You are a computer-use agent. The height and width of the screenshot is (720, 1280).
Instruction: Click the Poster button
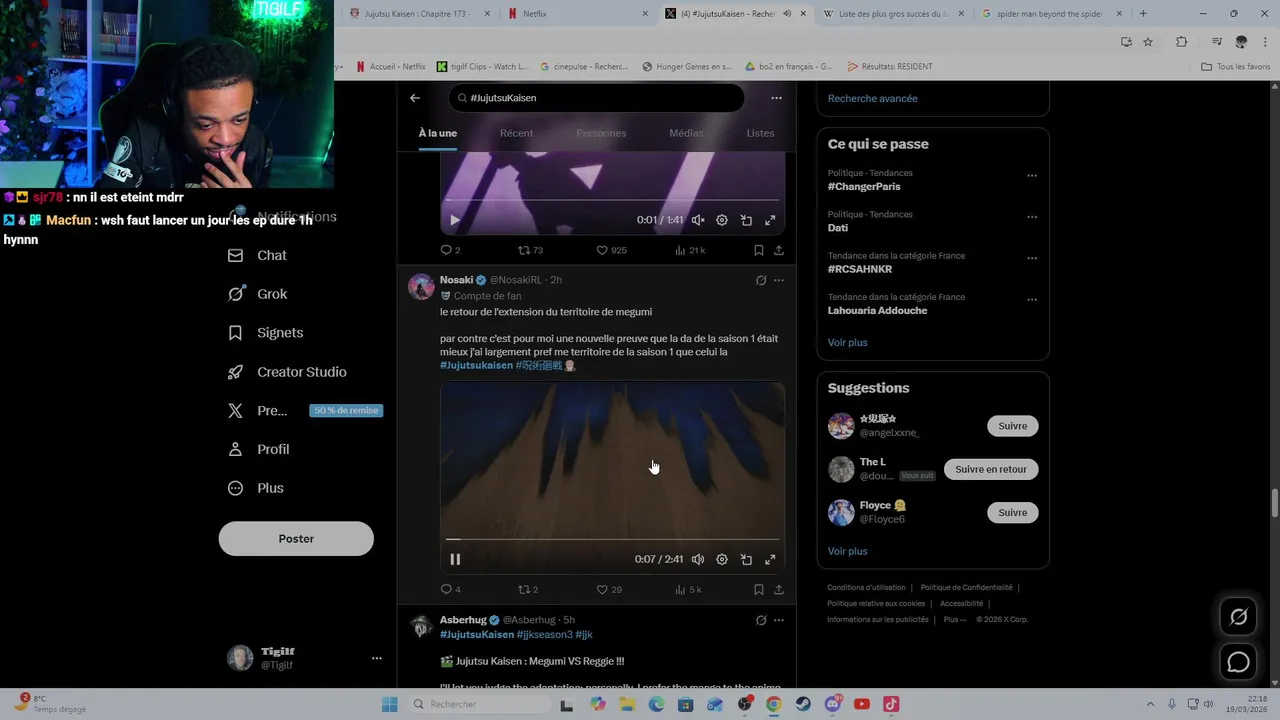(x=296, y=539)
